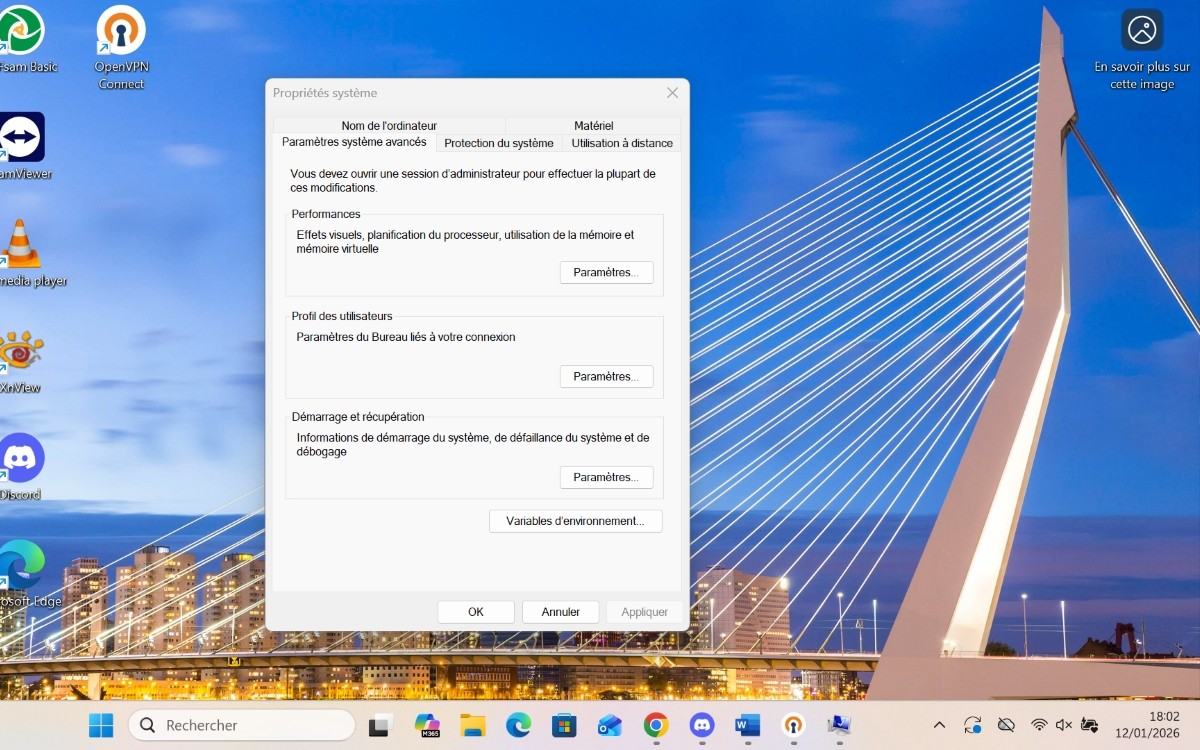
Task: Open Paramètres under Démarrage et récupération
Action: [606, 477]
